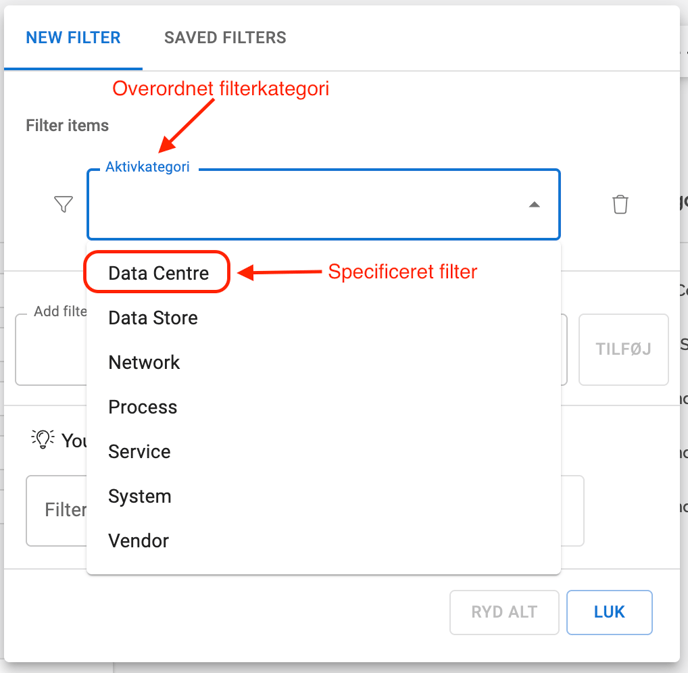Viewport: 688px width, 673px height.
Task: Select Data Centre from the list
Action: (158, 273)
